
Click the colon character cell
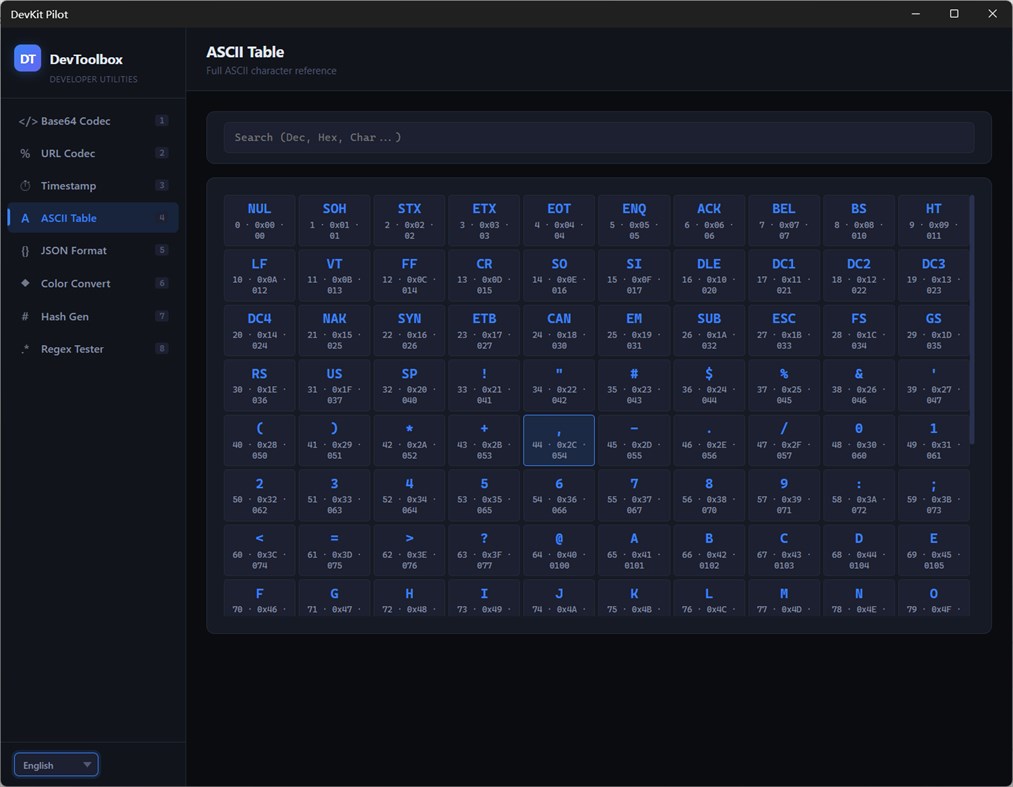click(x=859, y=495)
